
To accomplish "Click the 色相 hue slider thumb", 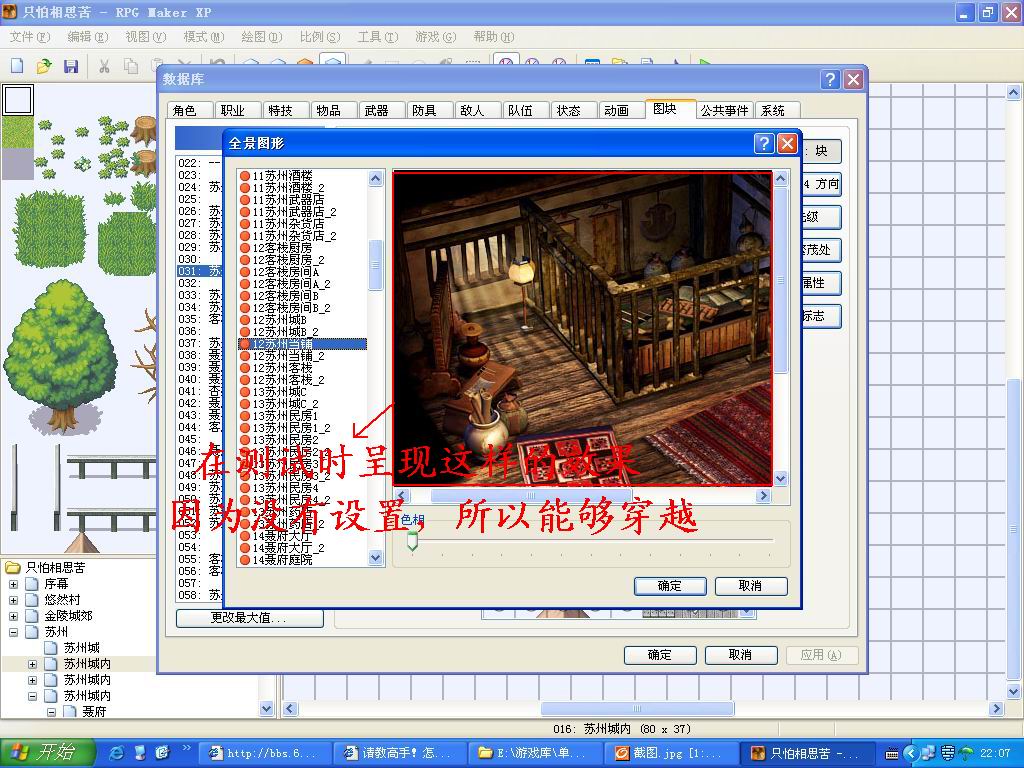I will pyautogui.click(x=412, y=541).
